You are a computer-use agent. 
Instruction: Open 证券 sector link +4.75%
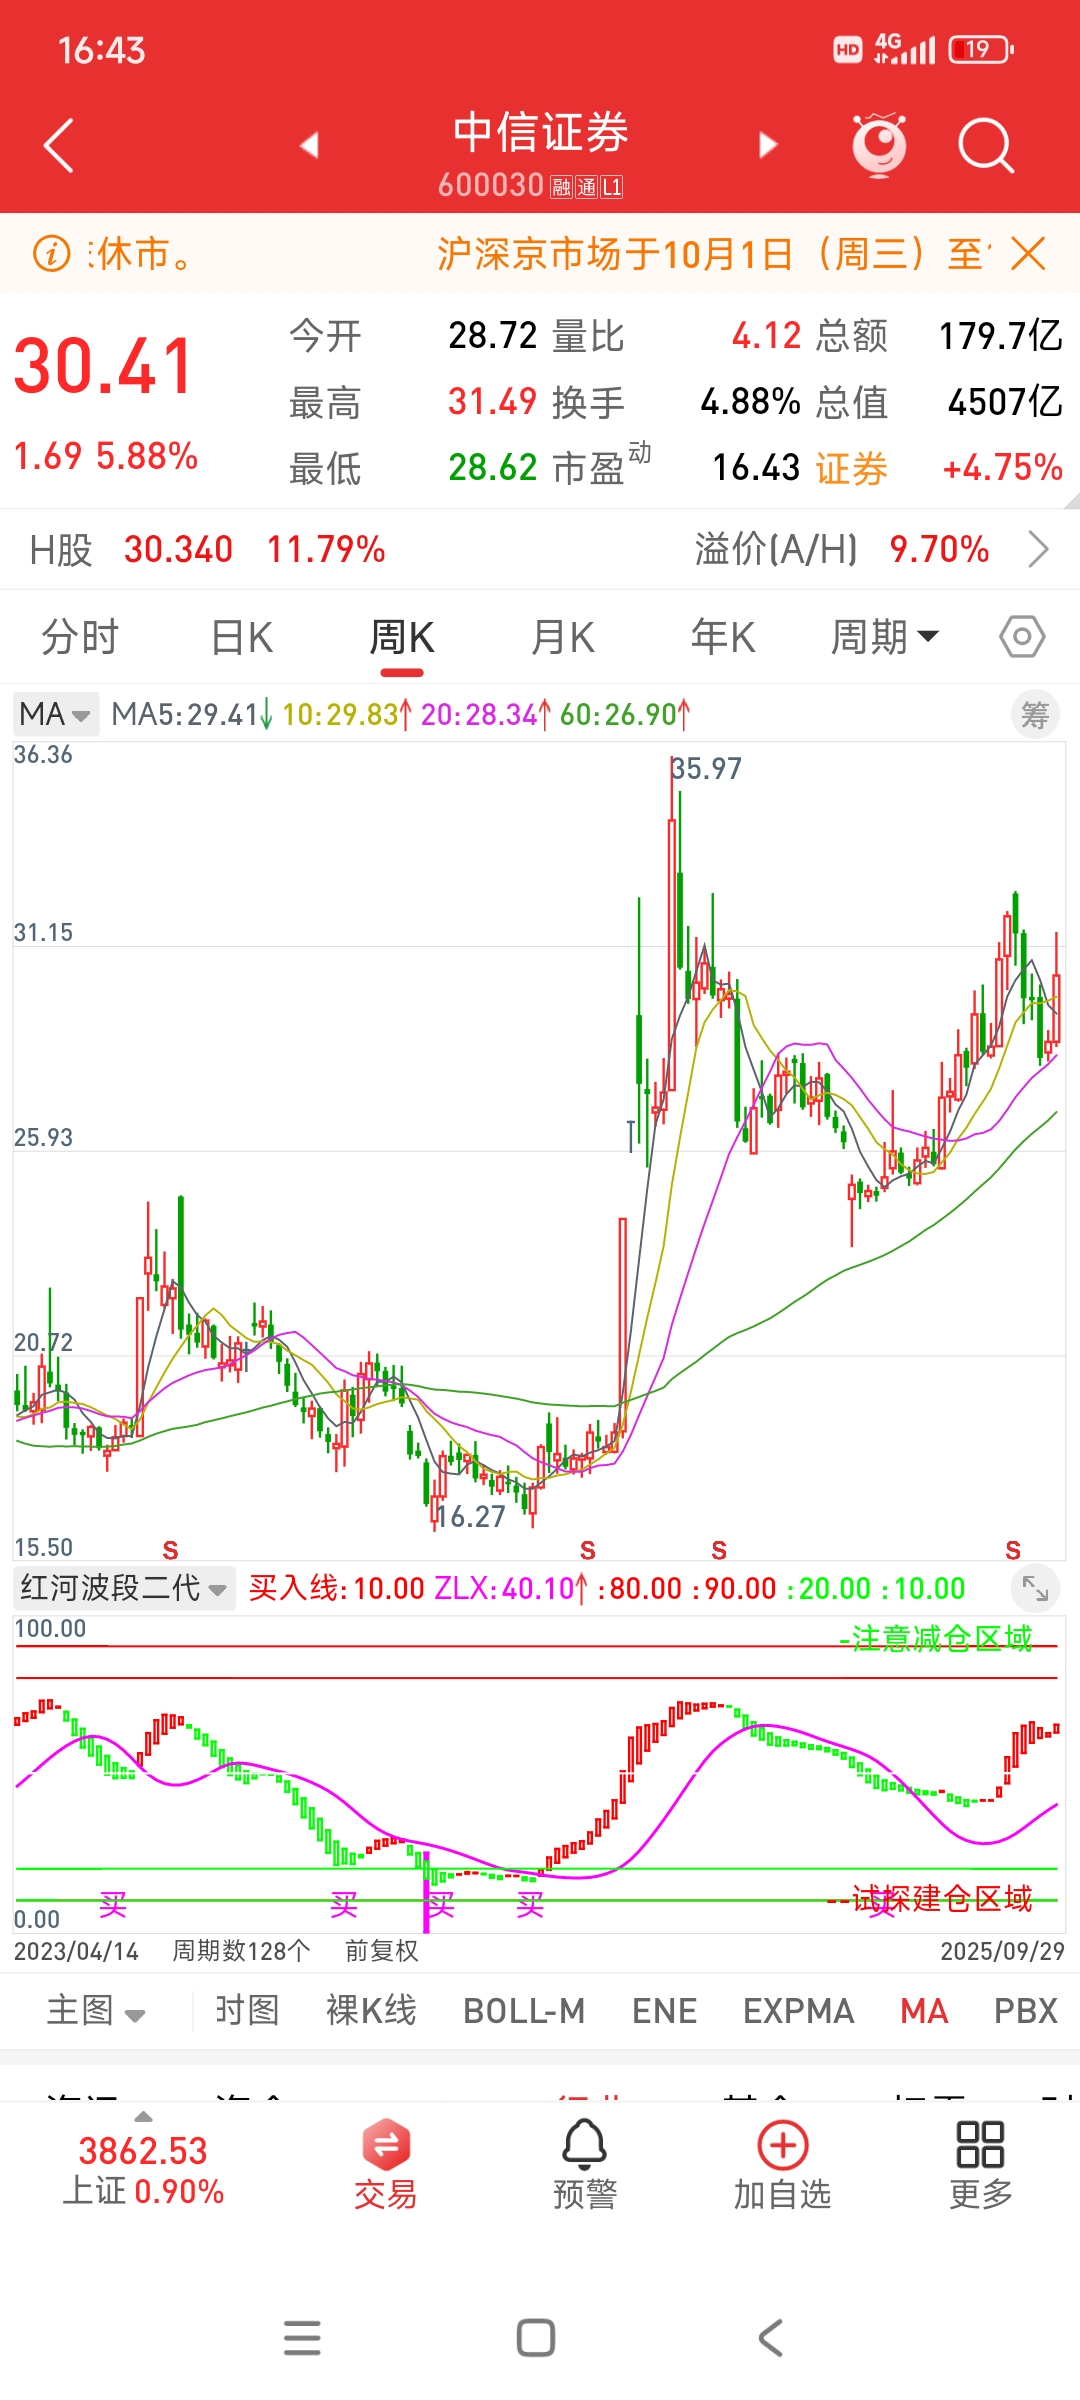939,468
